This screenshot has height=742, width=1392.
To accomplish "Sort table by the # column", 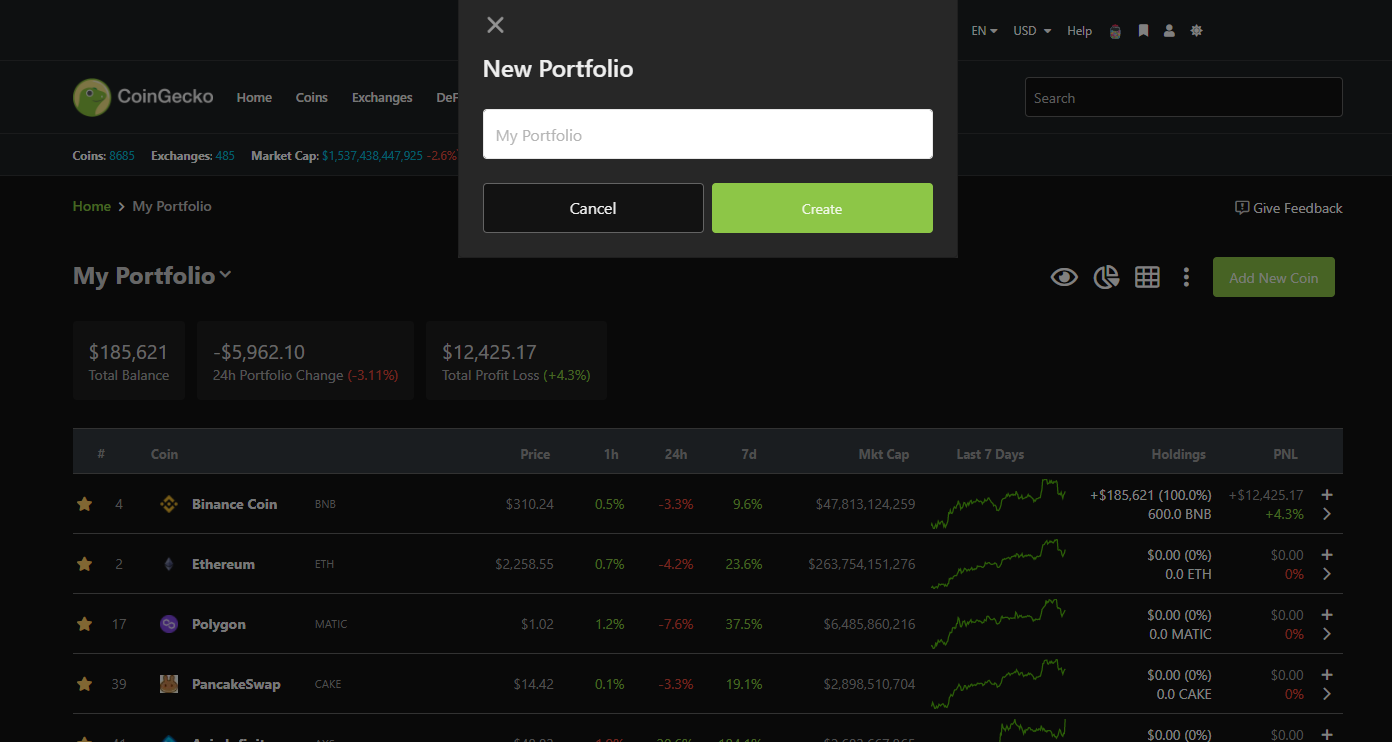I will click(101, 454).
